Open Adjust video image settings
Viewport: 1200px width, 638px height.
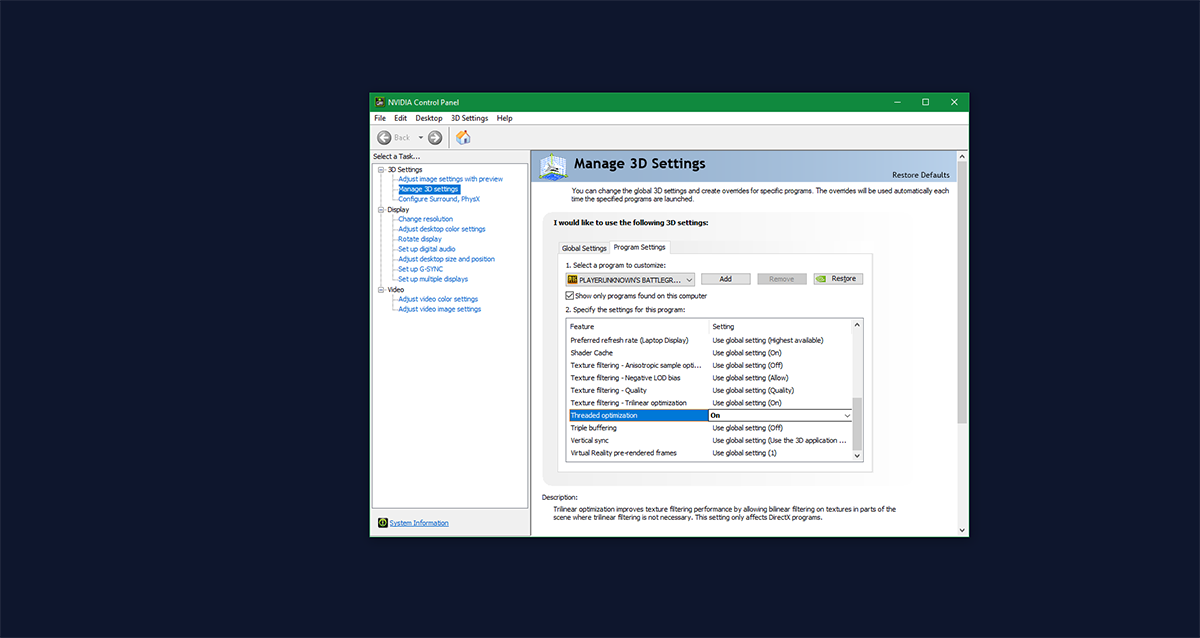coord(440,309)
